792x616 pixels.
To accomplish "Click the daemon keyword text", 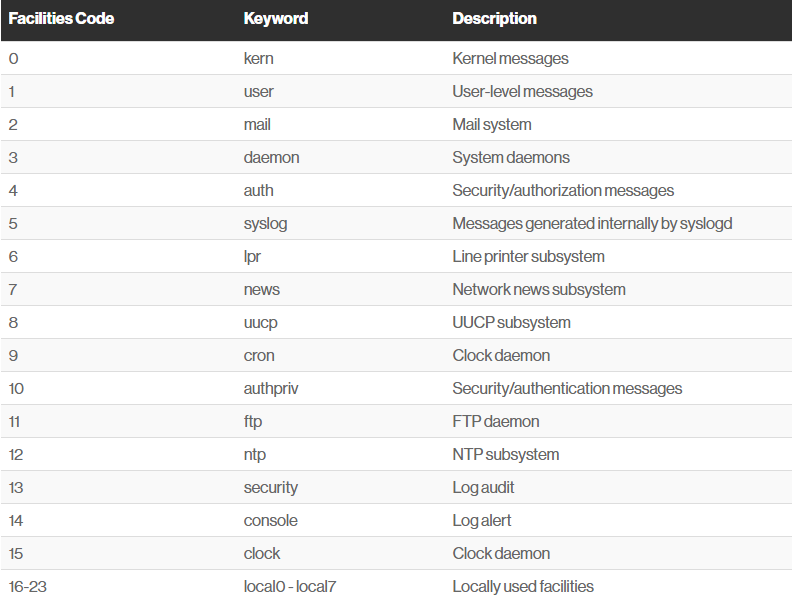I will point(272,157).
